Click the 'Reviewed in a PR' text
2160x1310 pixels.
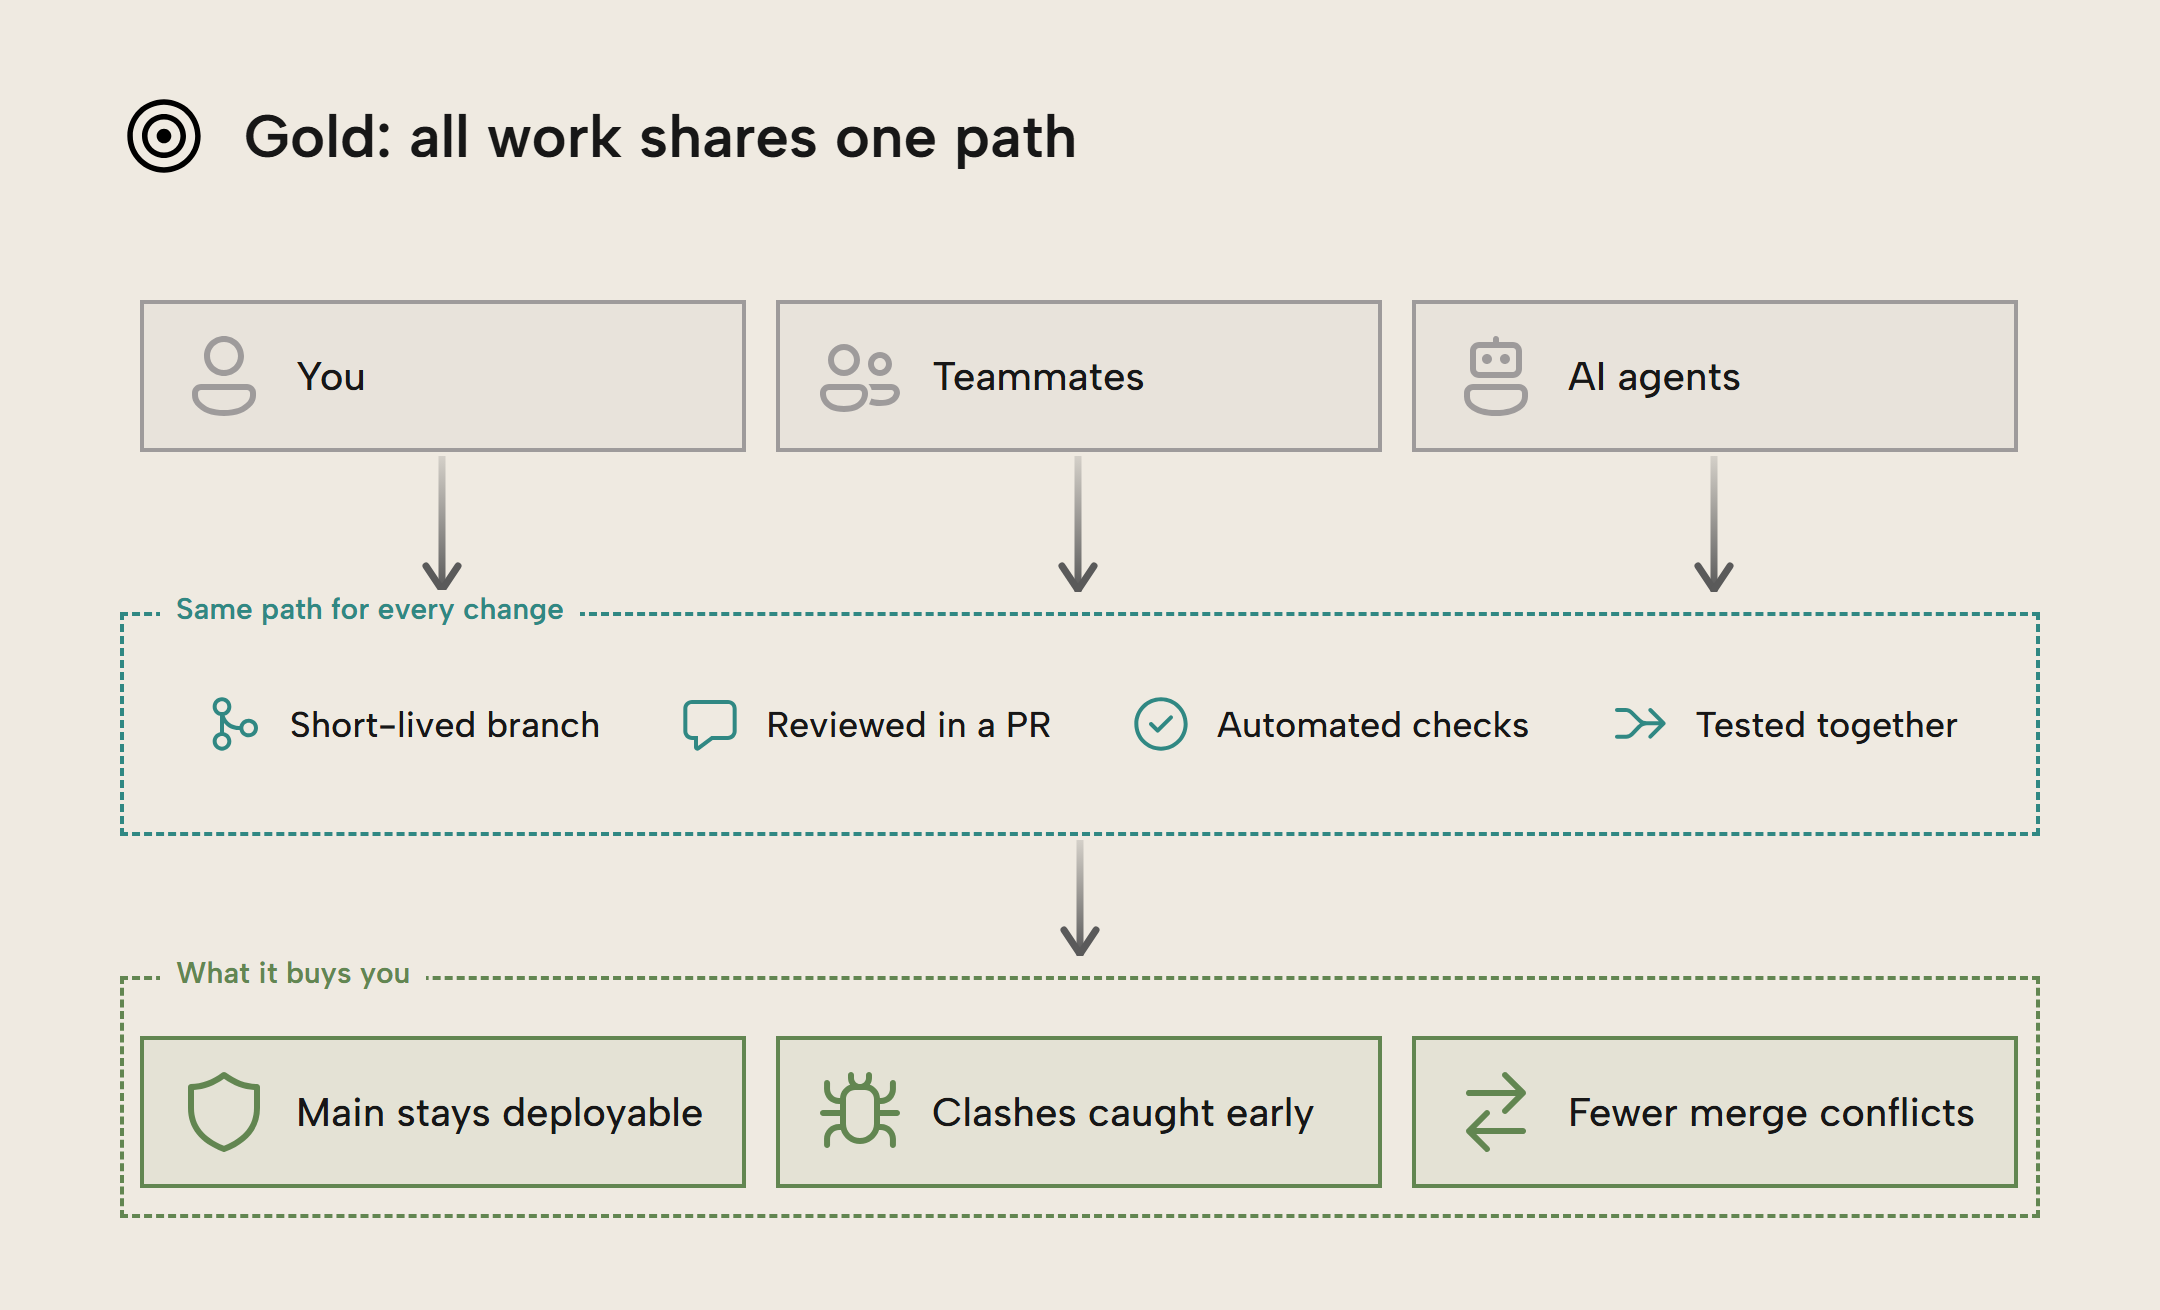pyautogui.click(x=909, y=725)
